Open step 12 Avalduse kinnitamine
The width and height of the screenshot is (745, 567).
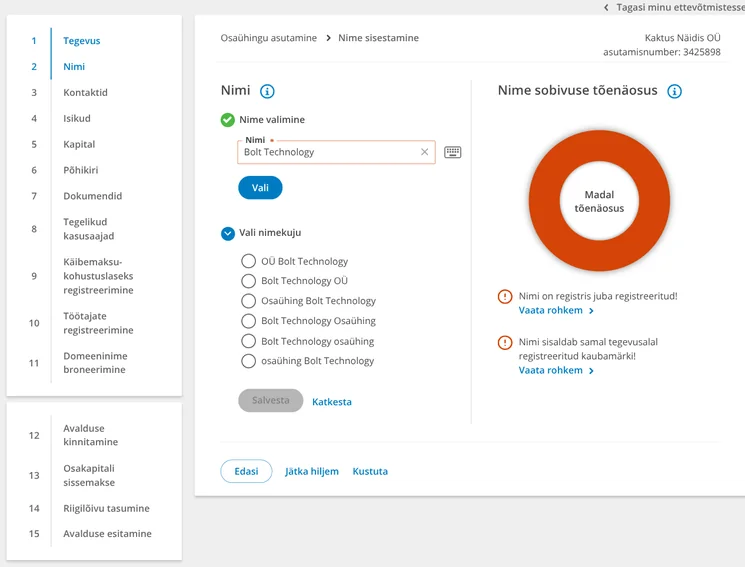91,435
